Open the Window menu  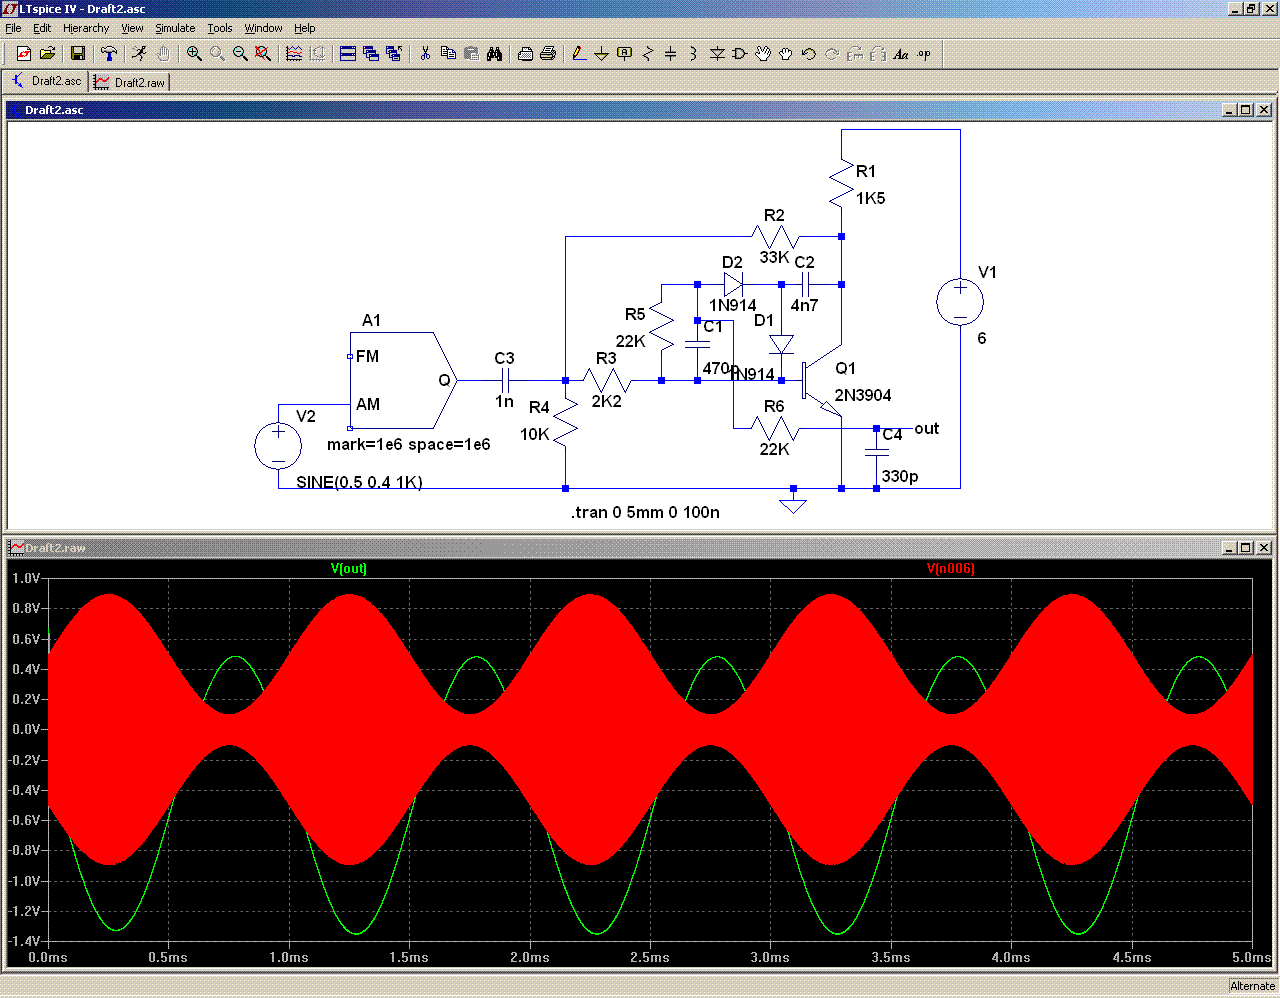click(x=264, y=28)
